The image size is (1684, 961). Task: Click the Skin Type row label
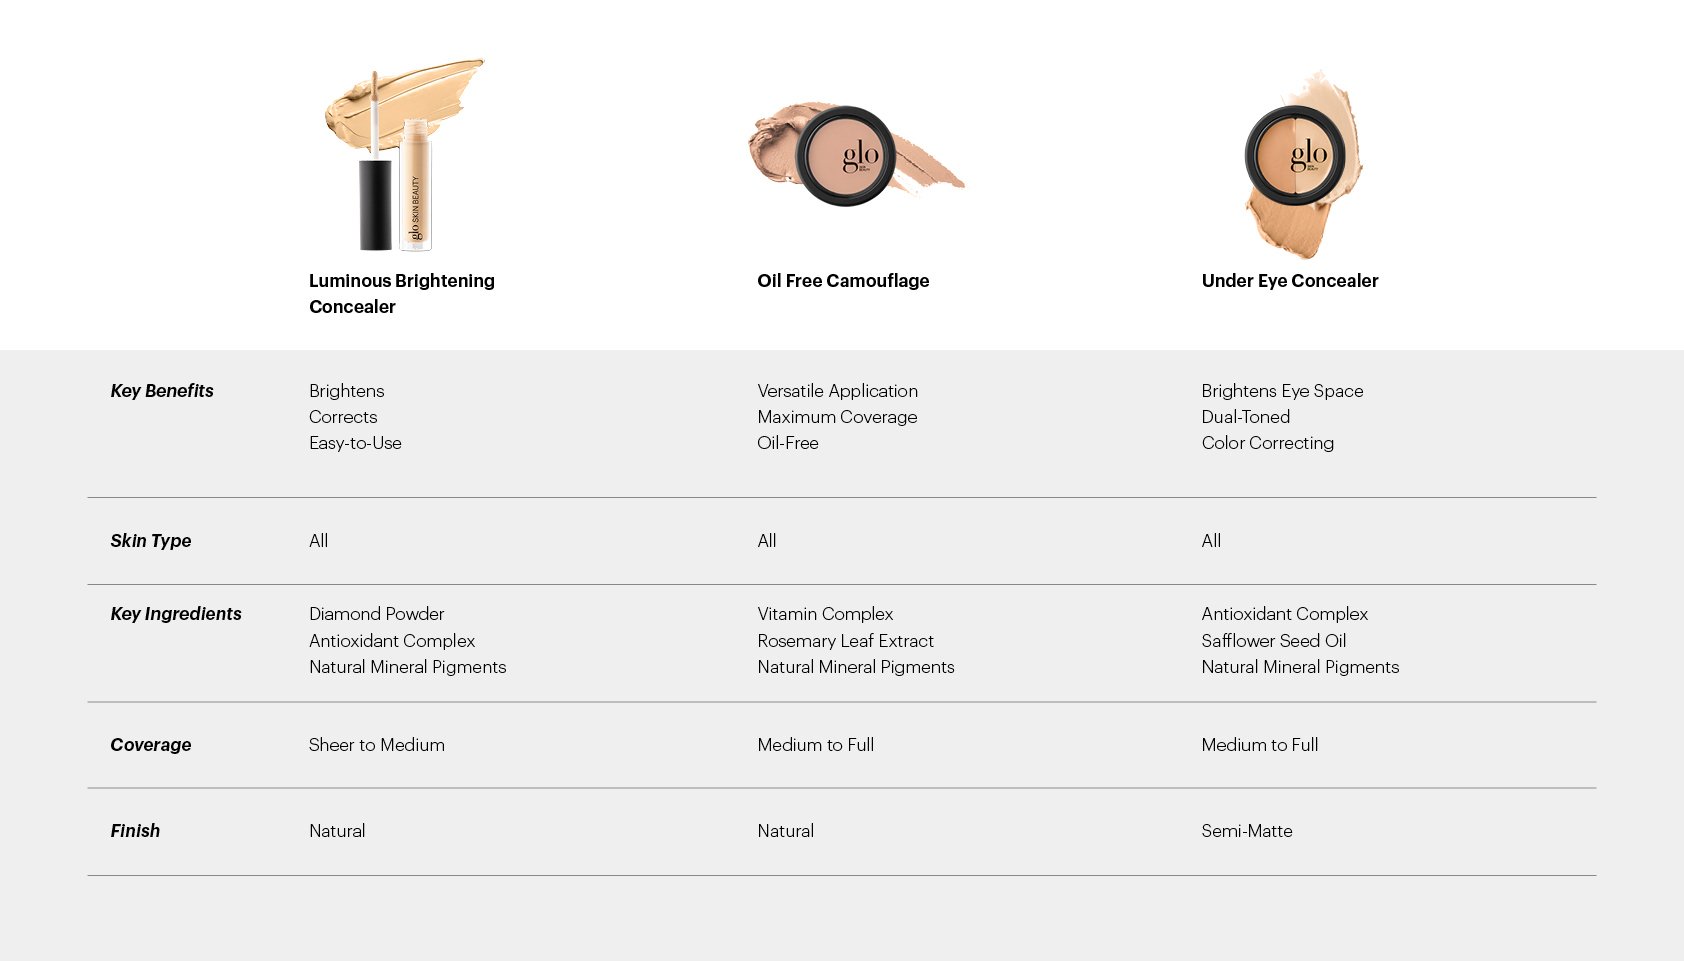pos(151,541)
